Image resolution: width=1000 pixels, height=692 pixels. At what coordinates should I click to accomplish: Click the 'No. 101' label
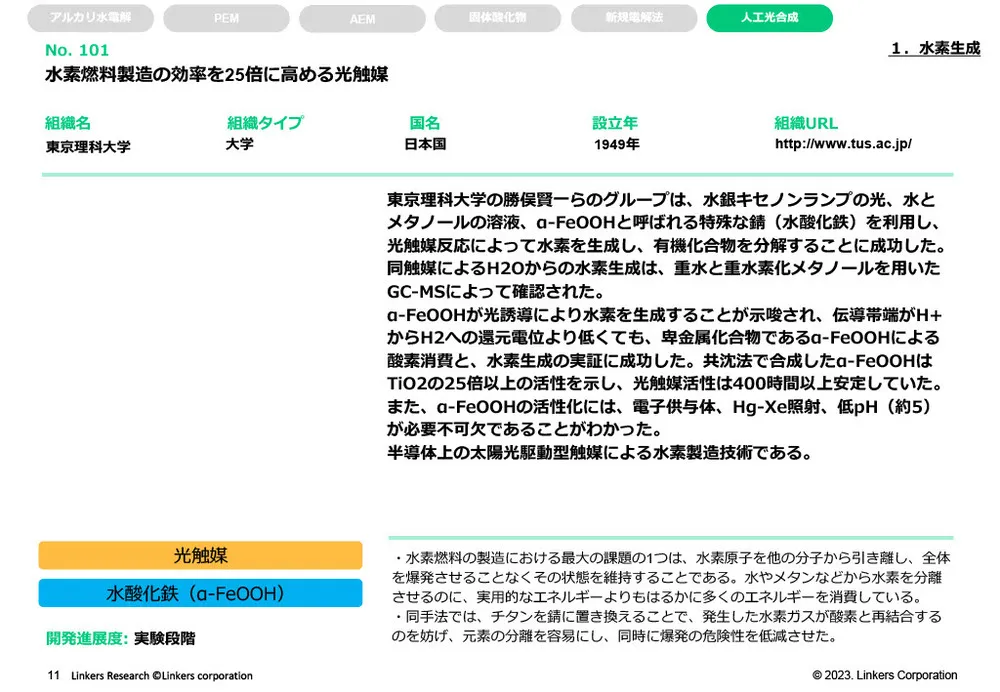click(77, 50)
